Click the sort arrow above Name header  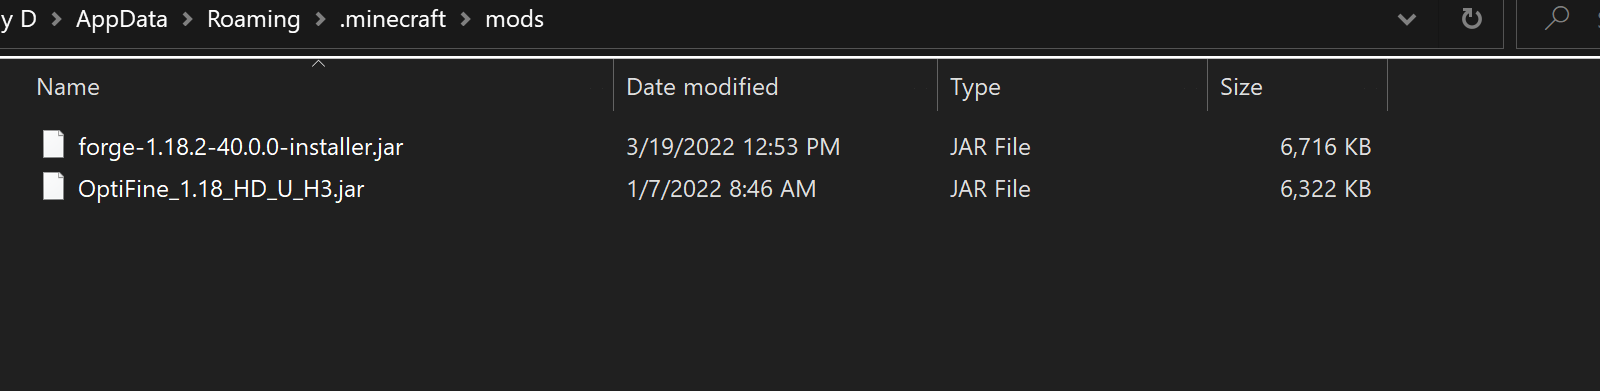(319, 64)
